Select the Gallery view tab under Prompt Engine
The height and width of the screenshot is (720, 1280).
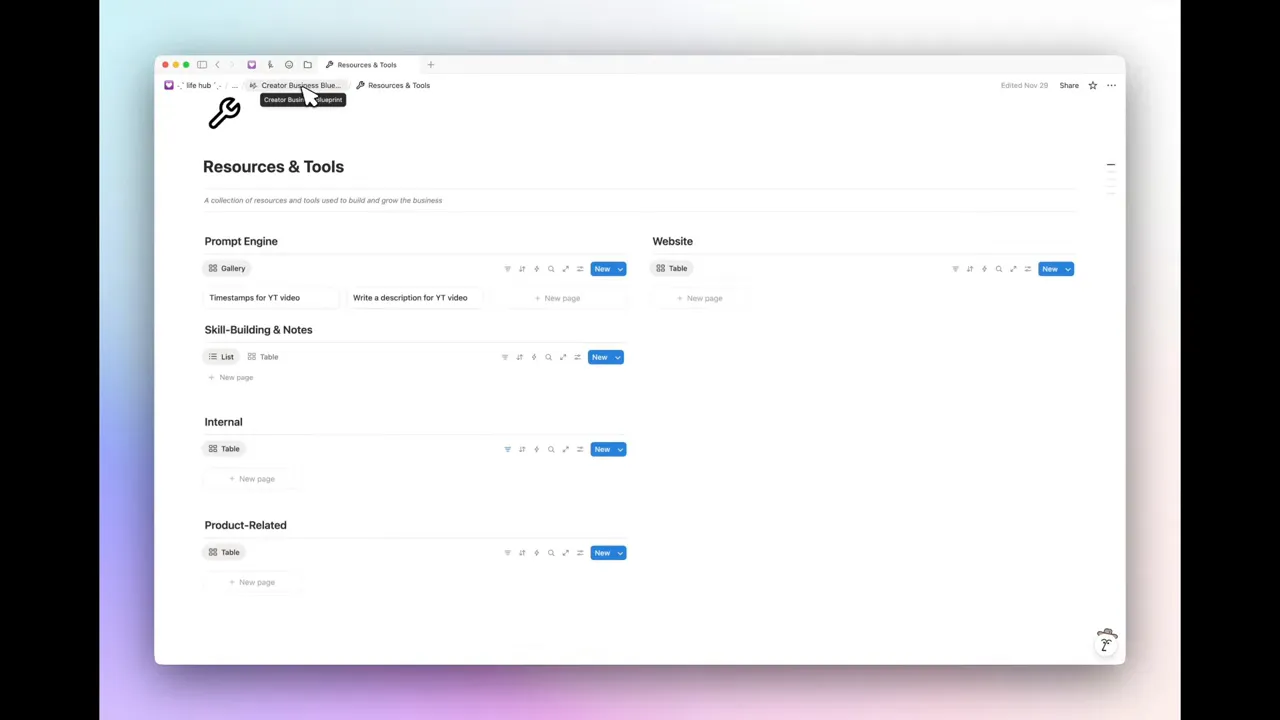[226, 268]
